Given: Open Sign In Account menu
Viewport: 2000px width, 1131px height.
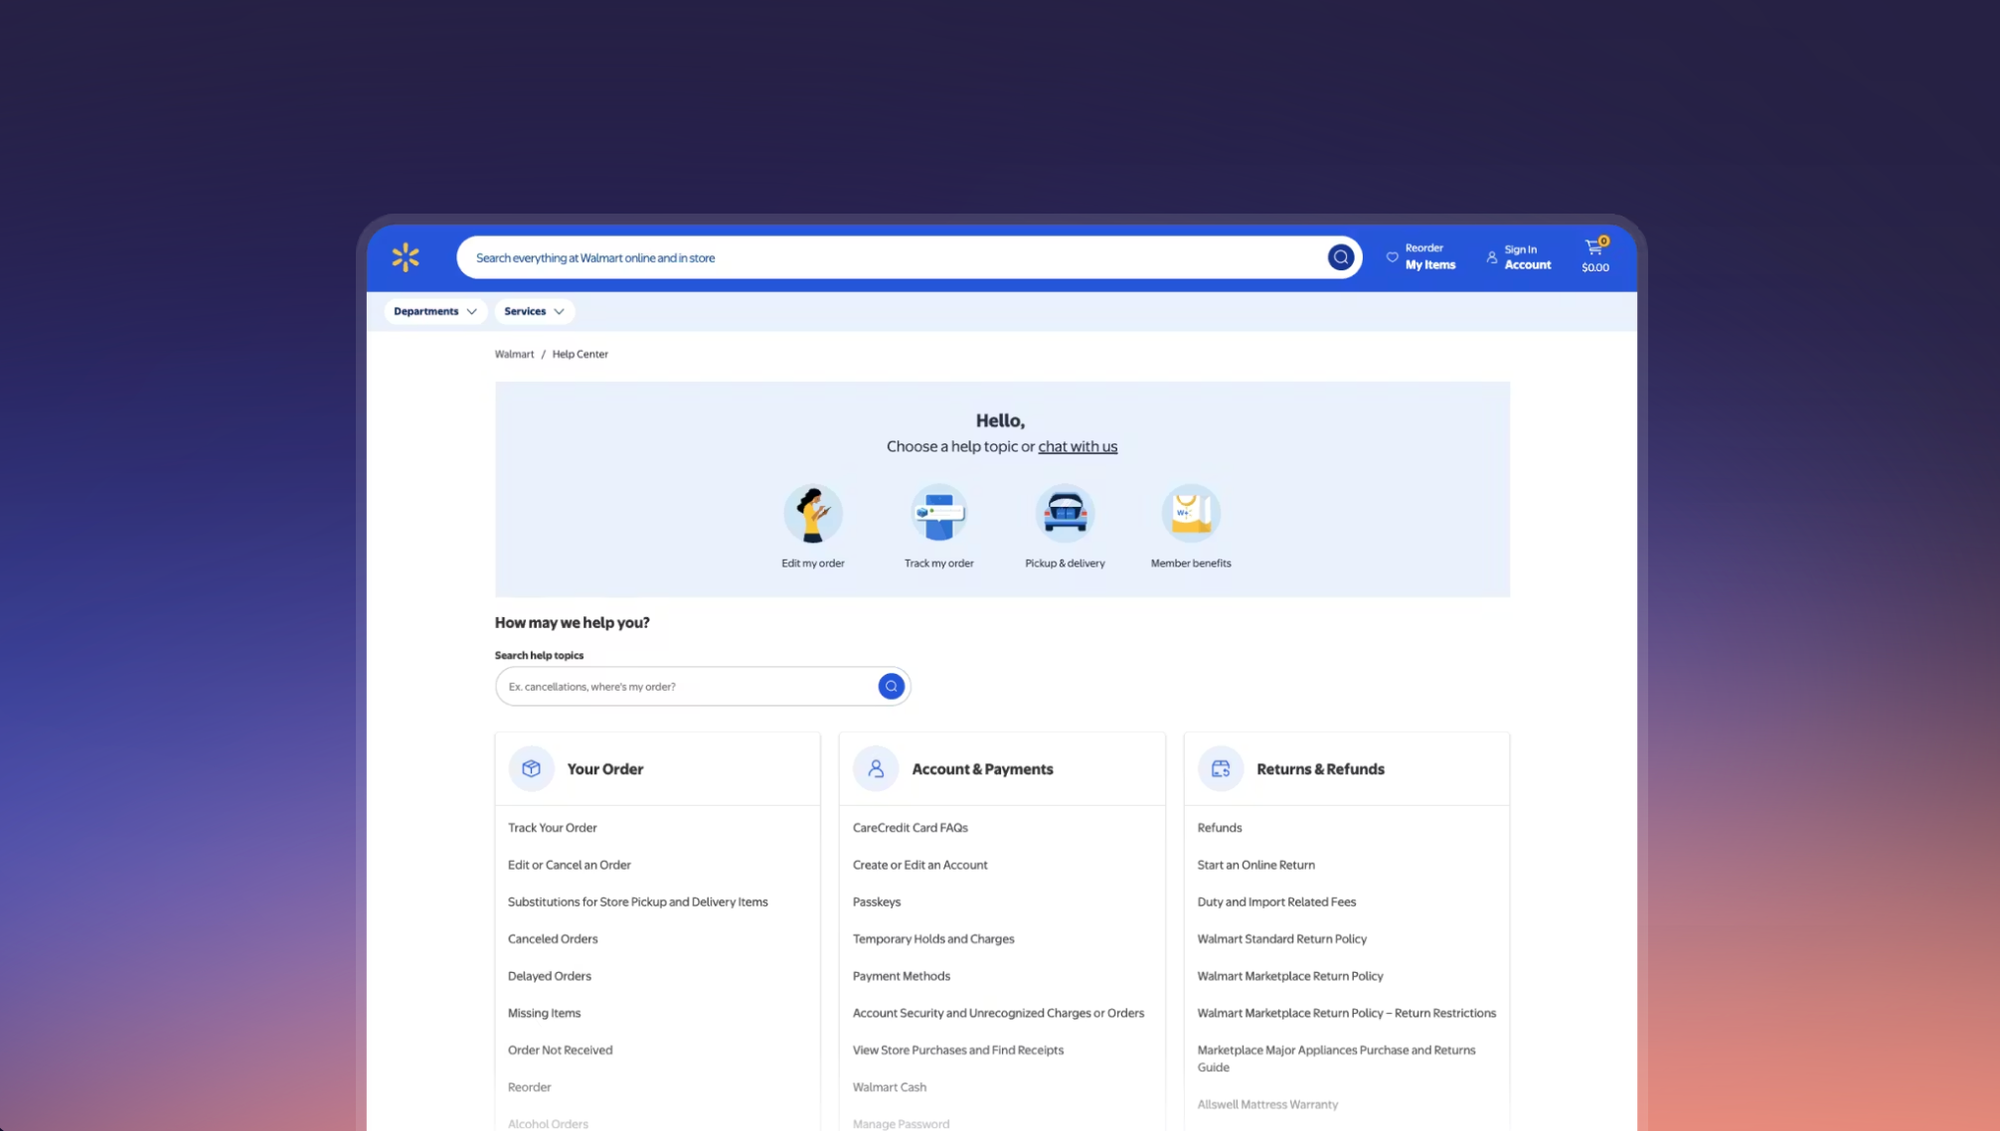Looking at the screenshot, I should pos(1518,257).
